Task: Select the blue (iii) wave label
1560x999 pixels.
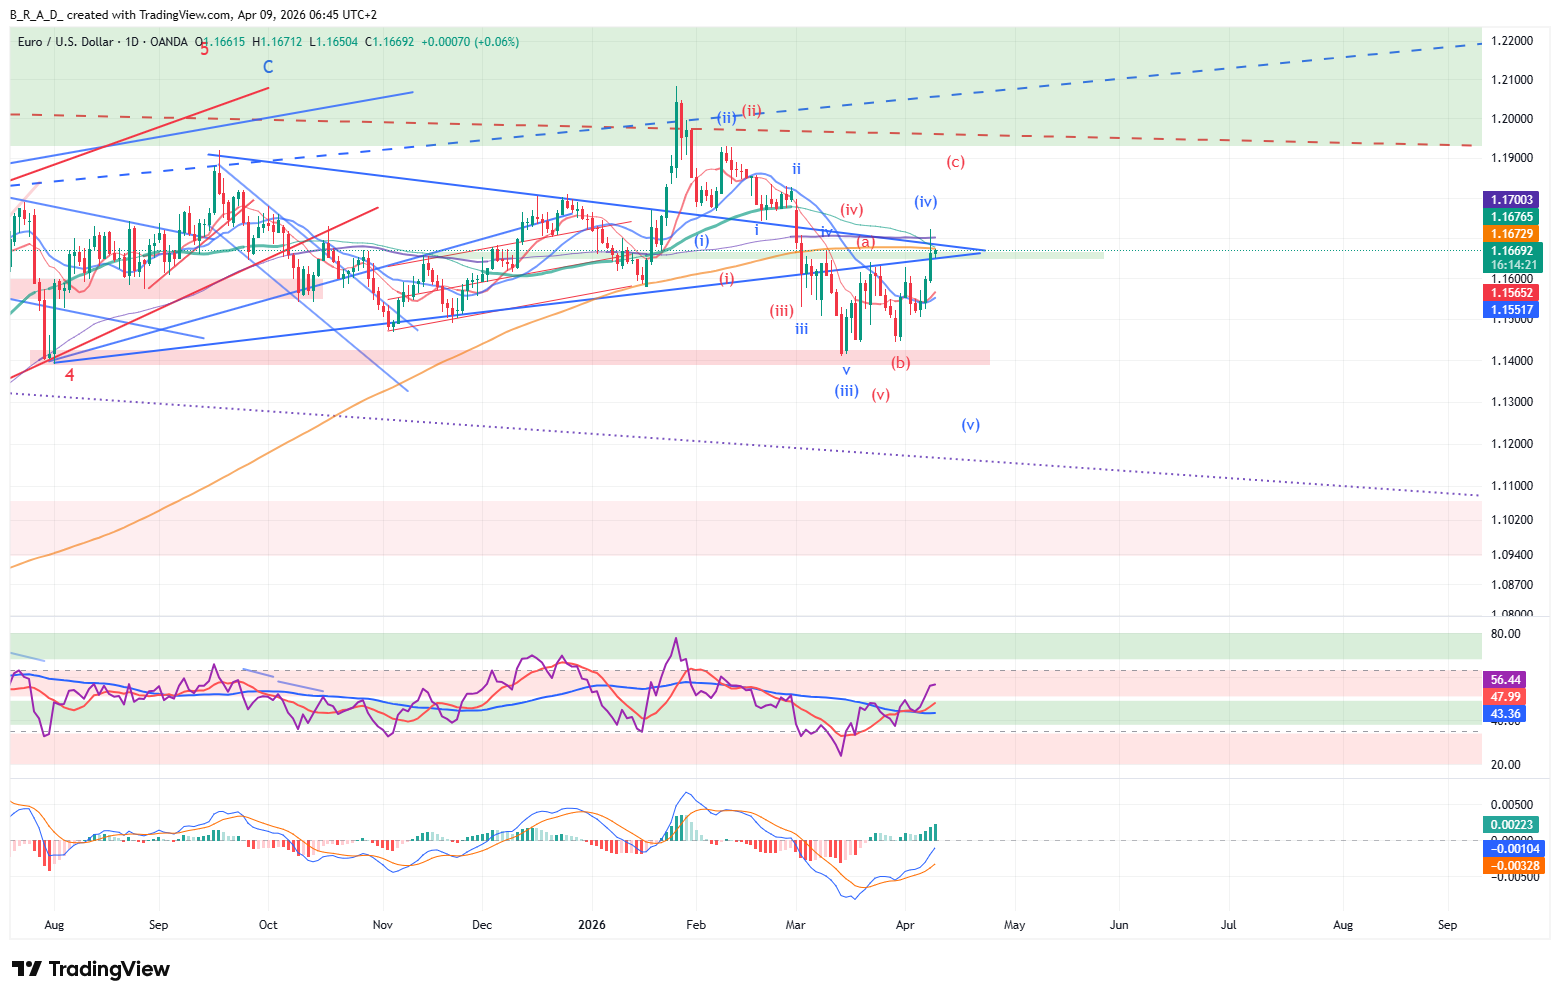Action: point(846,391)
